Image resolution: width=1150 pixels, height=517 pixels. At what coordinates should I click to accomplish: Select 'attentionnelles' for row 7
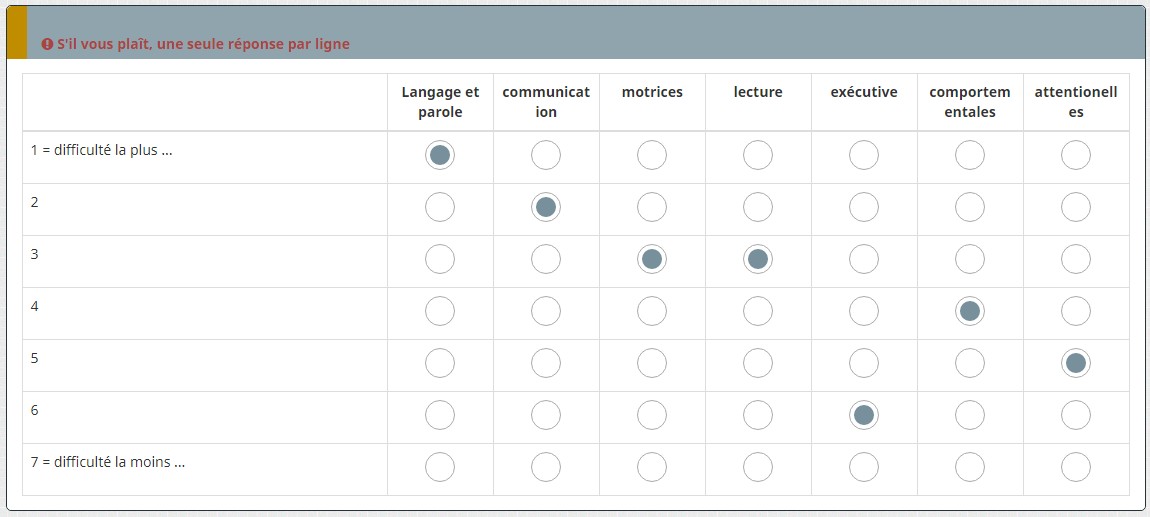(1076, 467)
